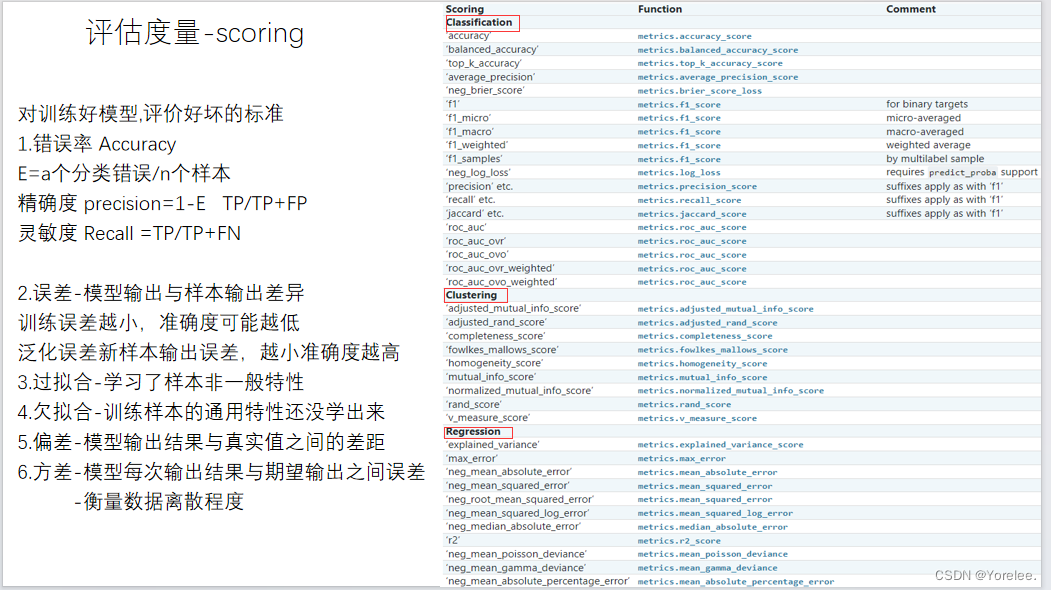Follow the metrics.average_precision_score link
This screenshot has width=1051, height=590.
[718, 77]
